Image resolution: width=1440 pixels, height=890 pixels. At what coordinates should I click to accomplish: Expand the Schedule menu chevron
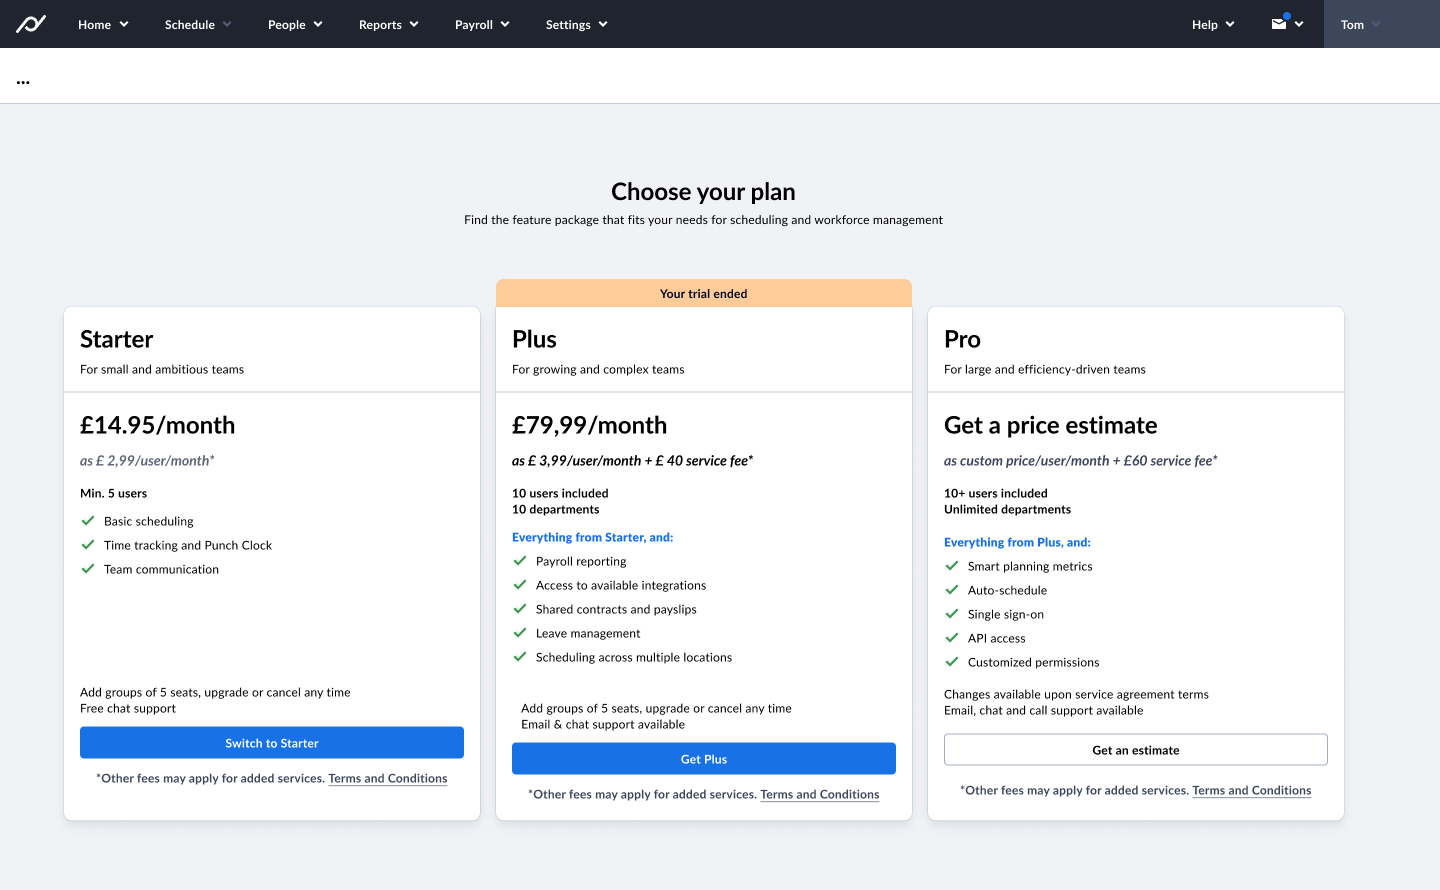coord(227,25)
